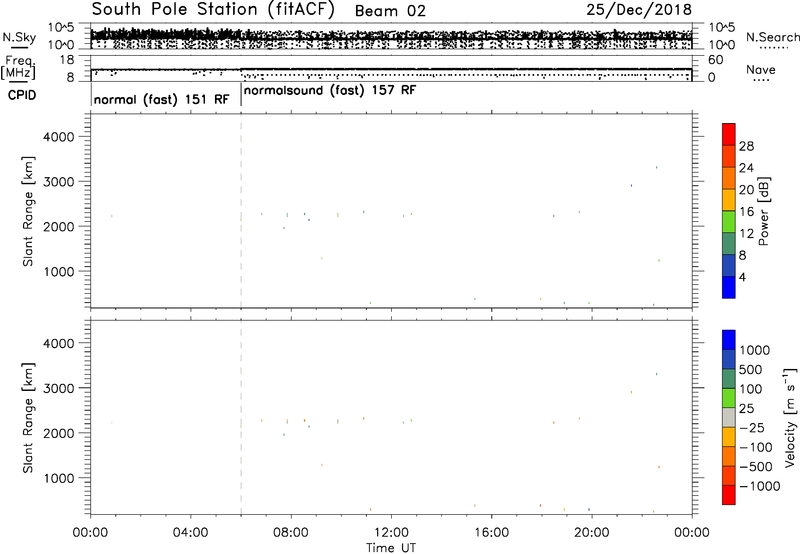Click the red top segment of the power colorbar

(x=729, y=134)
